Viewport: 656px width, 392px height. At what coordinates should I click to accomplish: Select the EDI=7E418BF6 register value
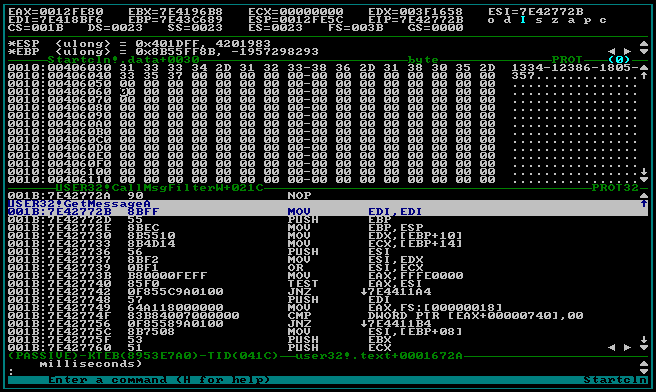pos(56,20)
